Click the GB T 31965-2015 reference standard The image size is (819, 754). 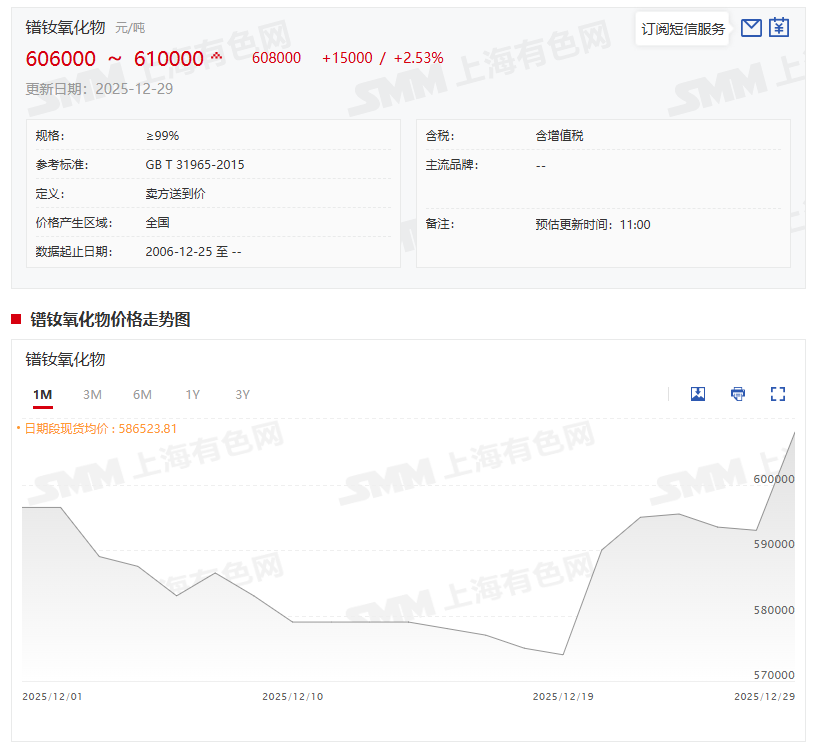point(195,164)
